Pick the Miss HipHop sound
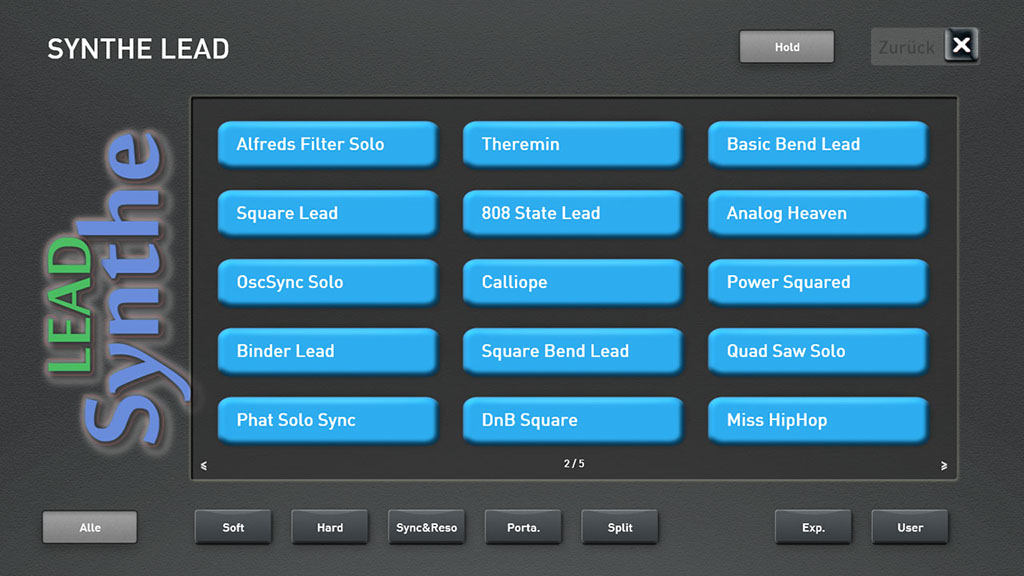Viewport: 1024px width, 576px height. pyautogui.click(x=817, y=420)
